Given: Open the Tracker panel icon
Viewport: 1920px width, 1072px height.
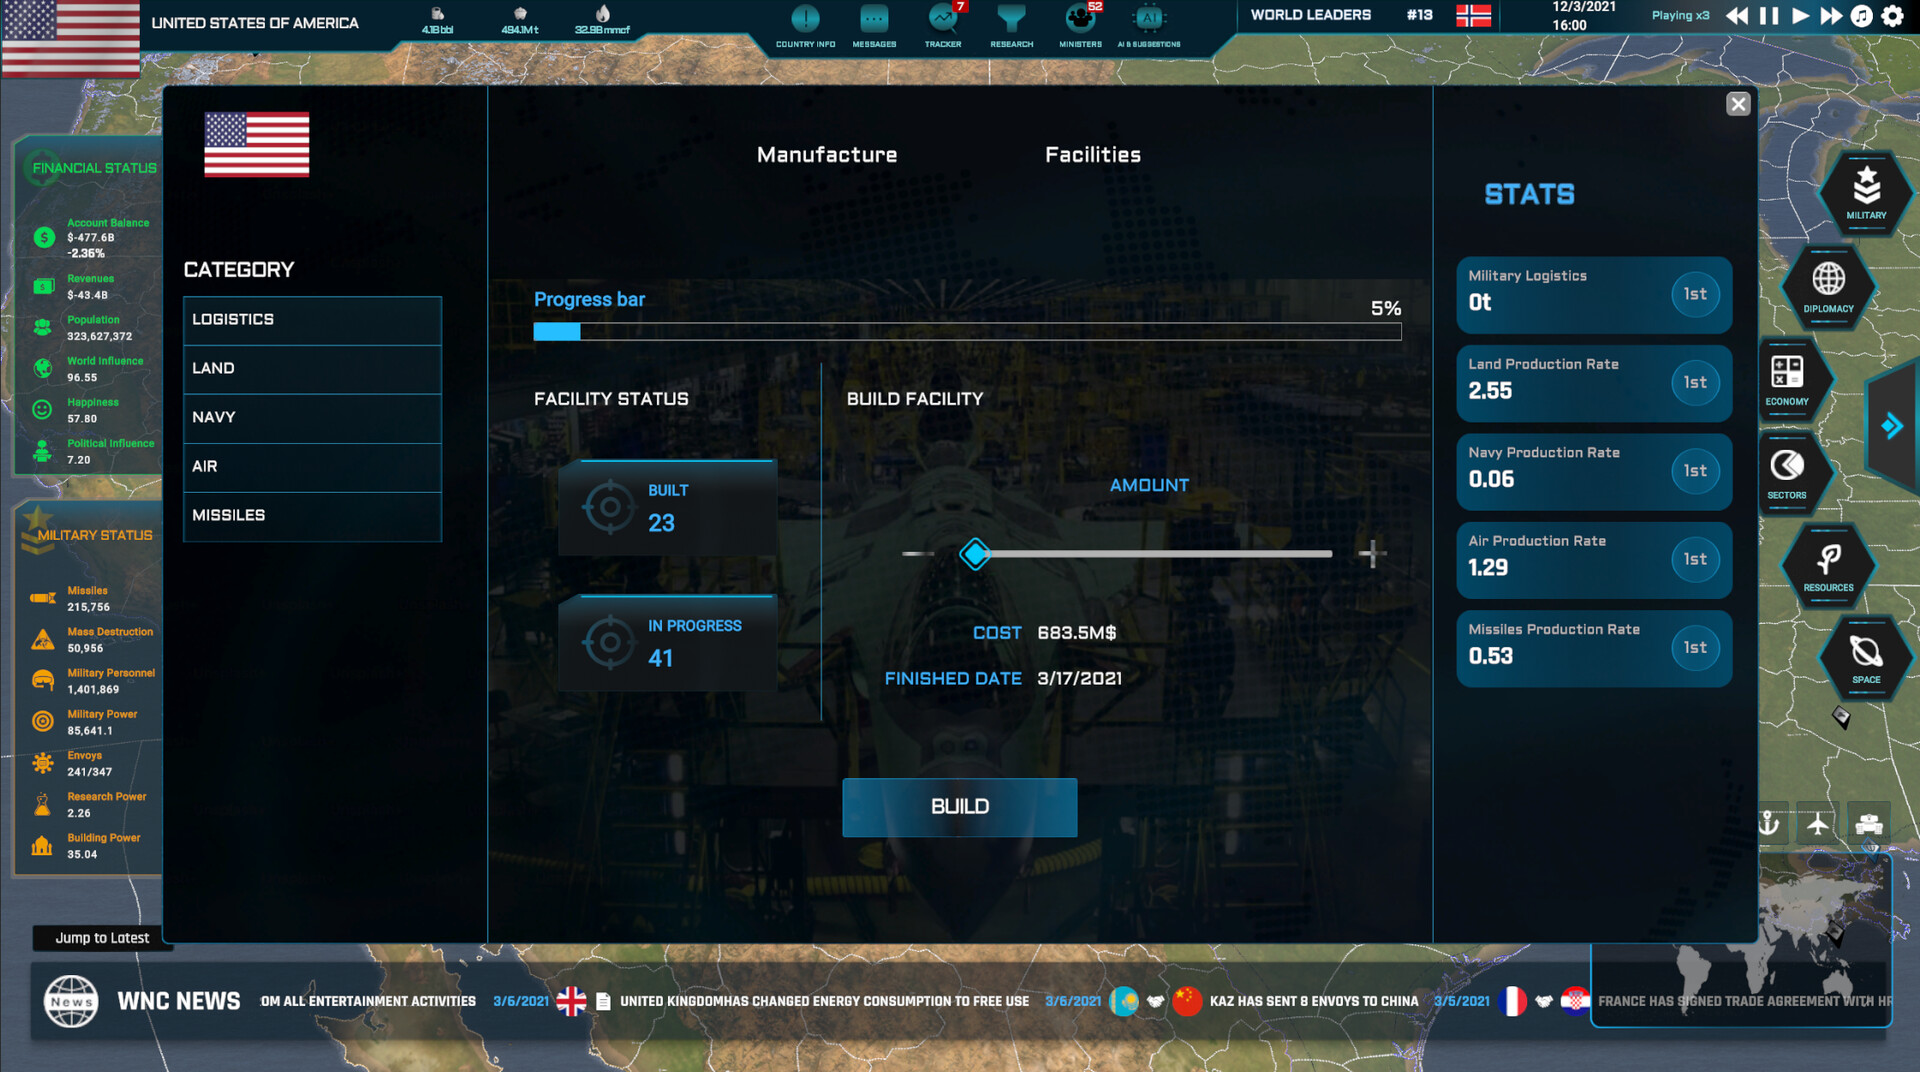Looking at the screenshot, I should tap(942, 20).
